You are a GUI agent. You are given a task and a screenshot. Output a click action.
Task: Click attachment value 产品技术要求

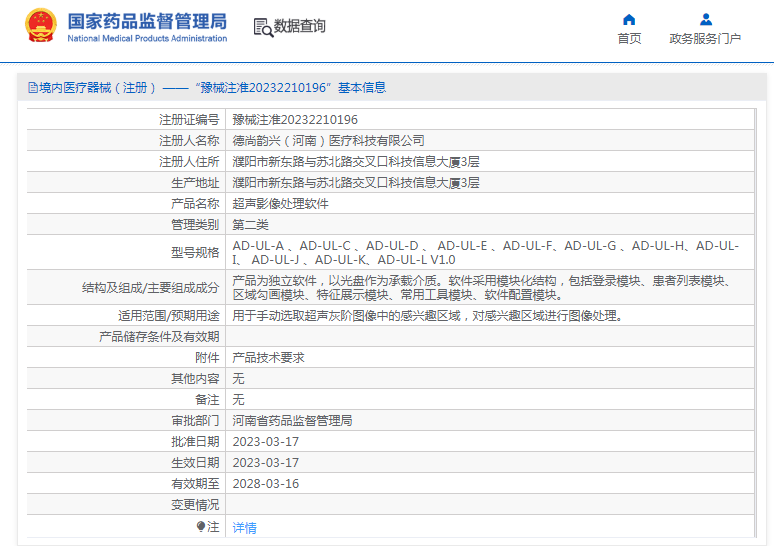click(269, 358)
